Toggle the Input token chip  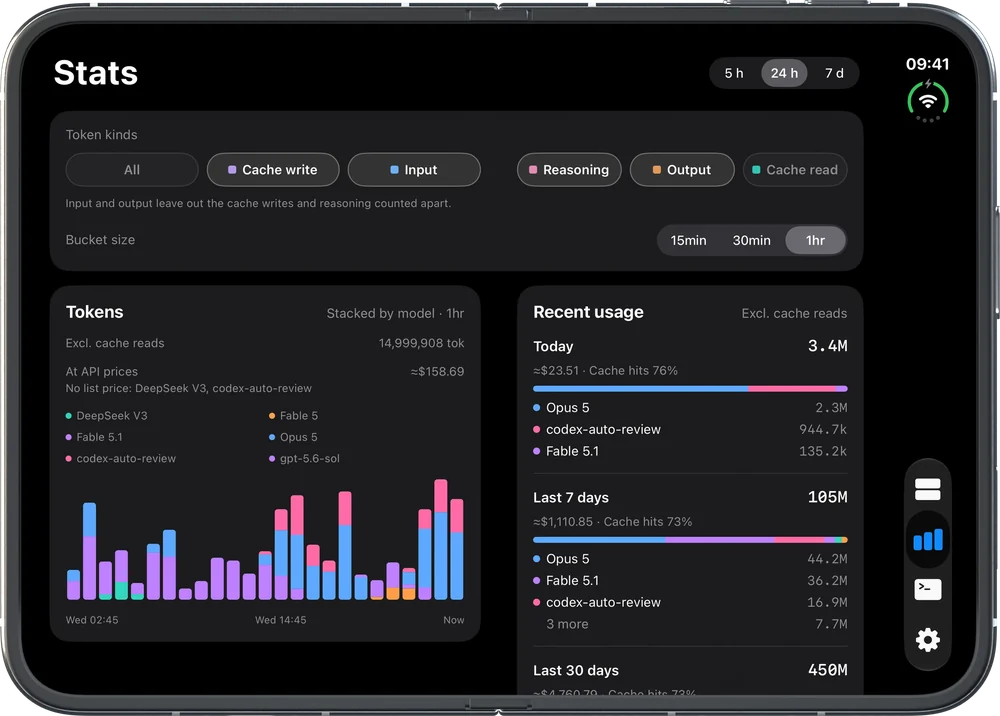click(414, 170)
